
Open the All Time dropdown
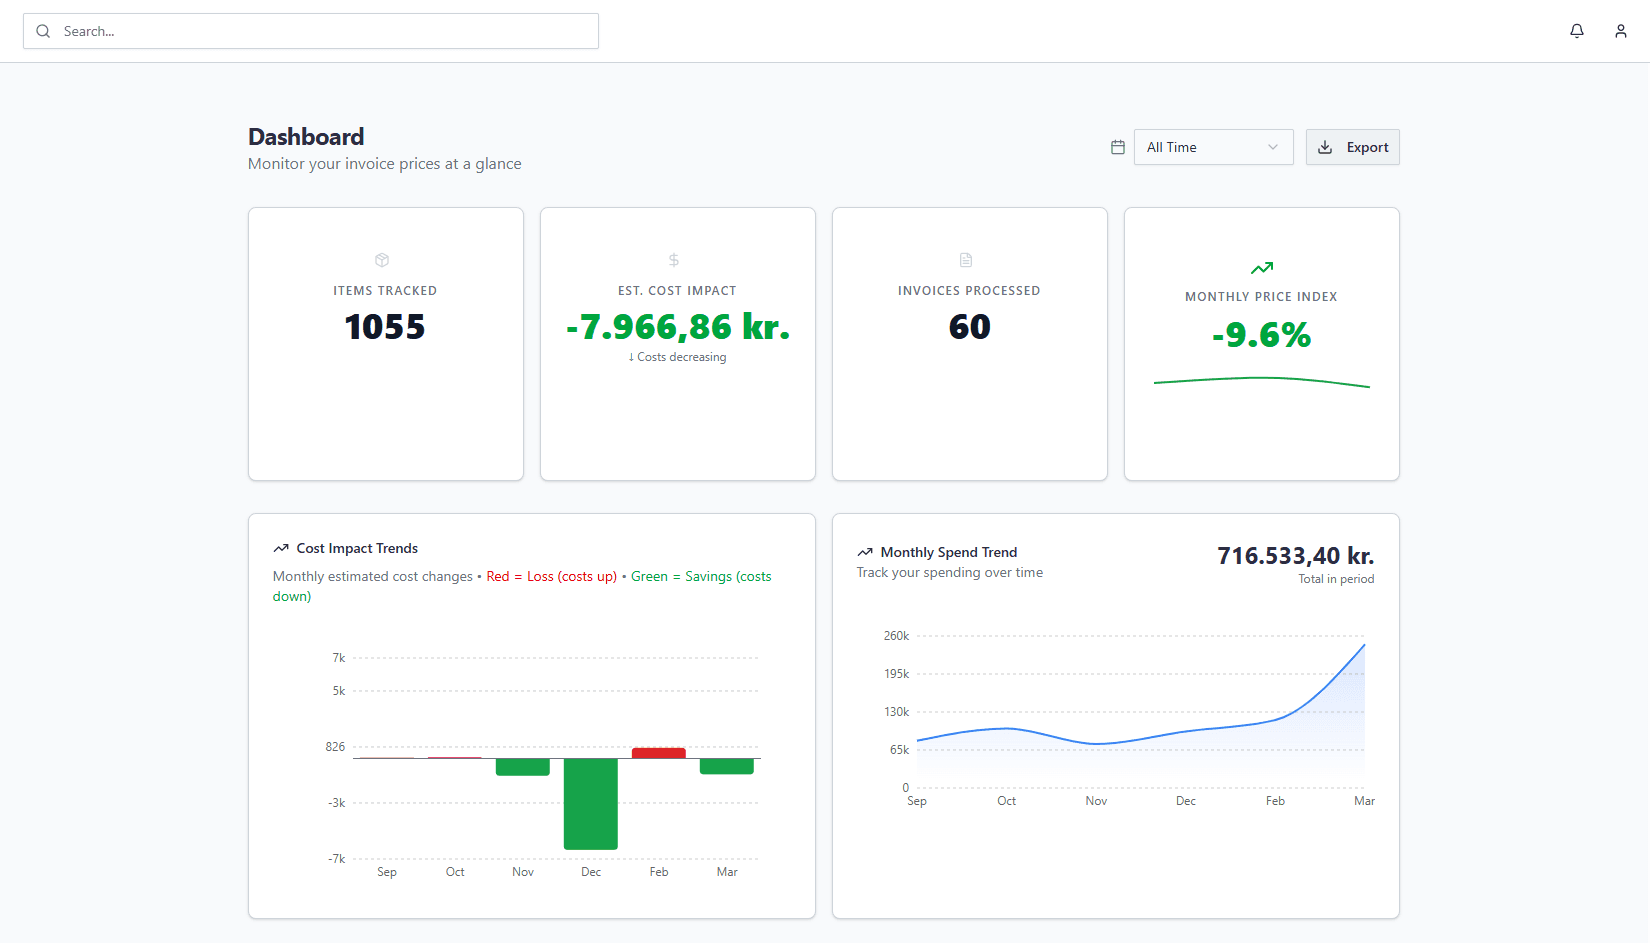point(1213,147)
